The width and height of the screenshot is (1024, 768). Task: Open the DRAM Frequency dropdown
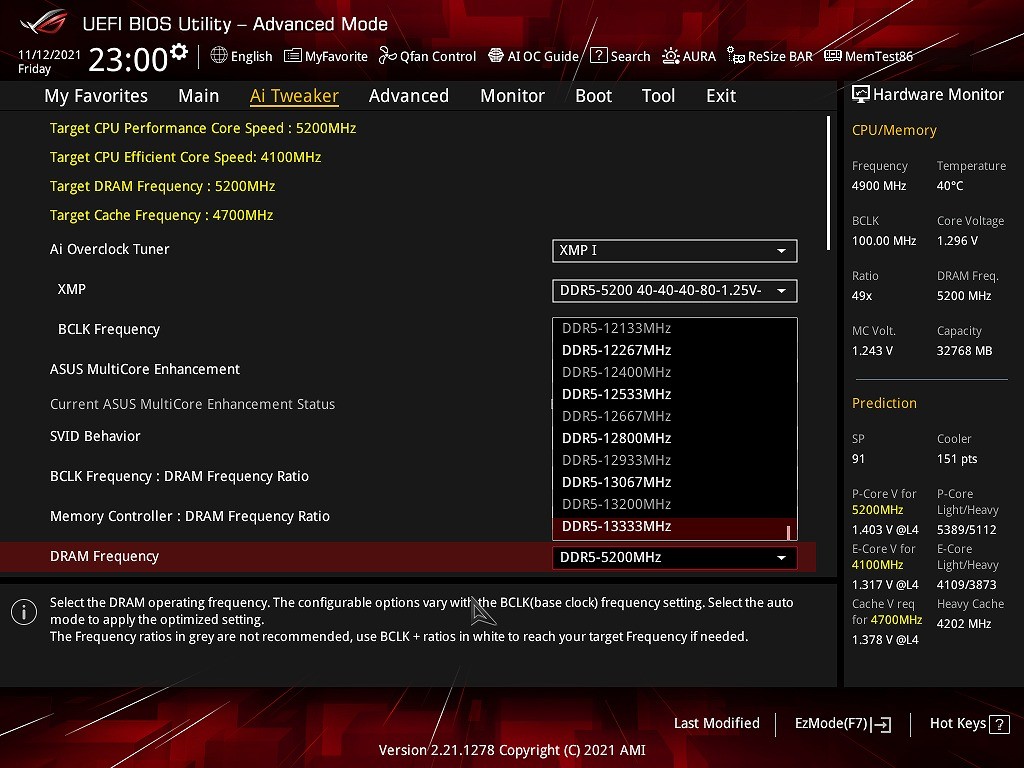coord(674,558)
